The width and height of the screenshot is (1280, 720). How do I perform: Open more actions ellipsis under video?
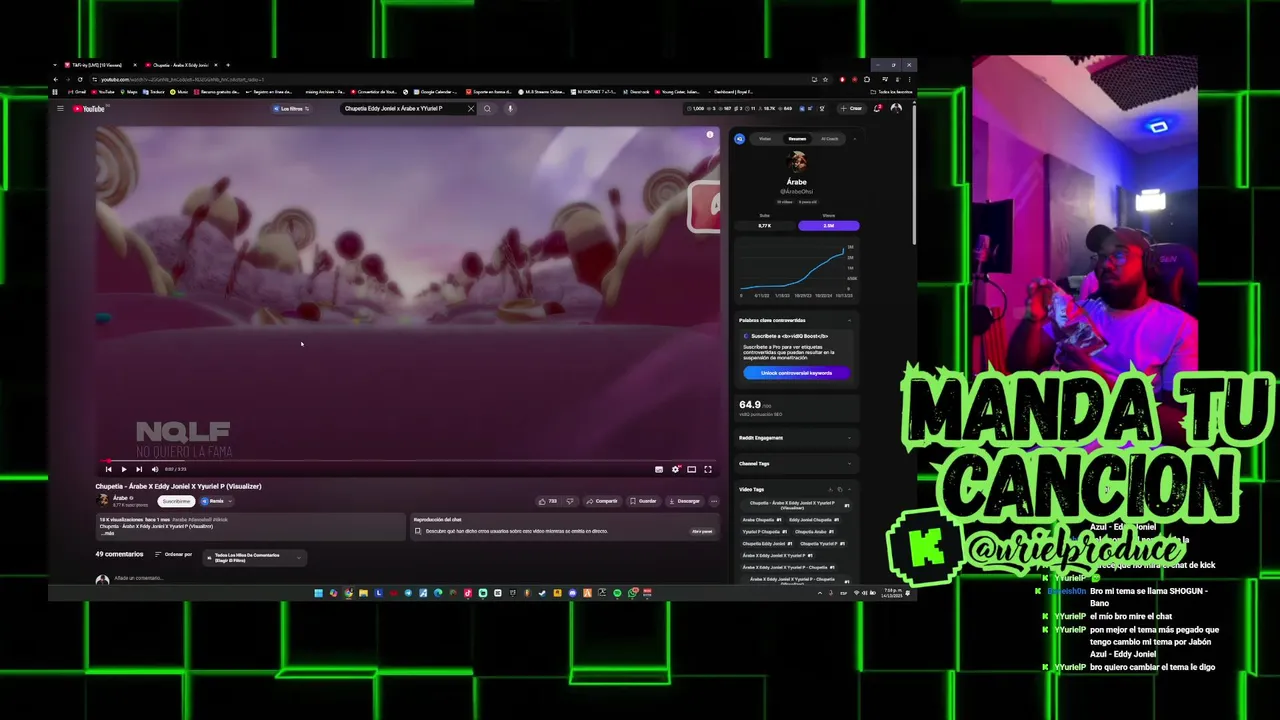pyautogui.click(x=713, y=501)
